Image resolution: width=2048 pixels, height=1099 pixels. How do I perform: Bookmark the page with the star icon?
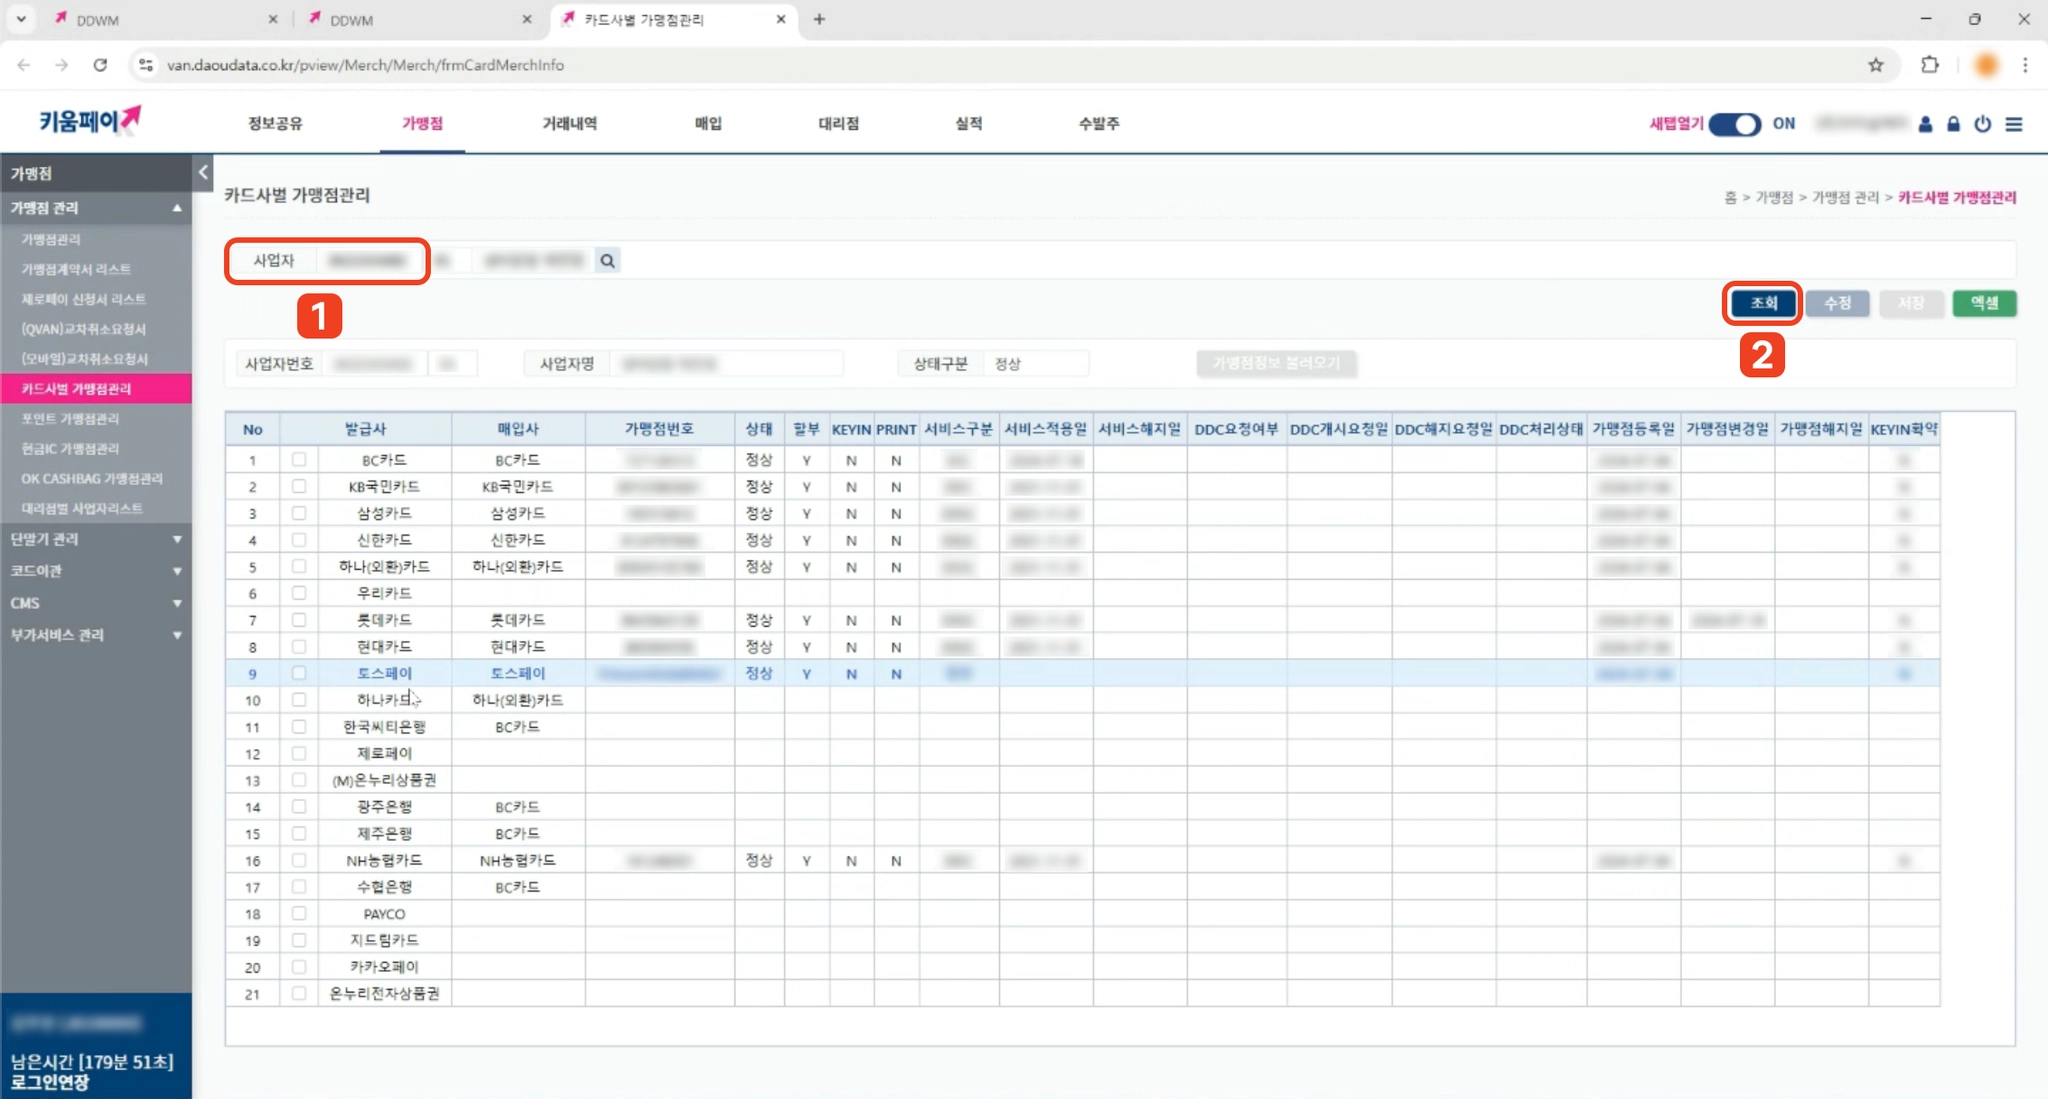point(1875,65)
